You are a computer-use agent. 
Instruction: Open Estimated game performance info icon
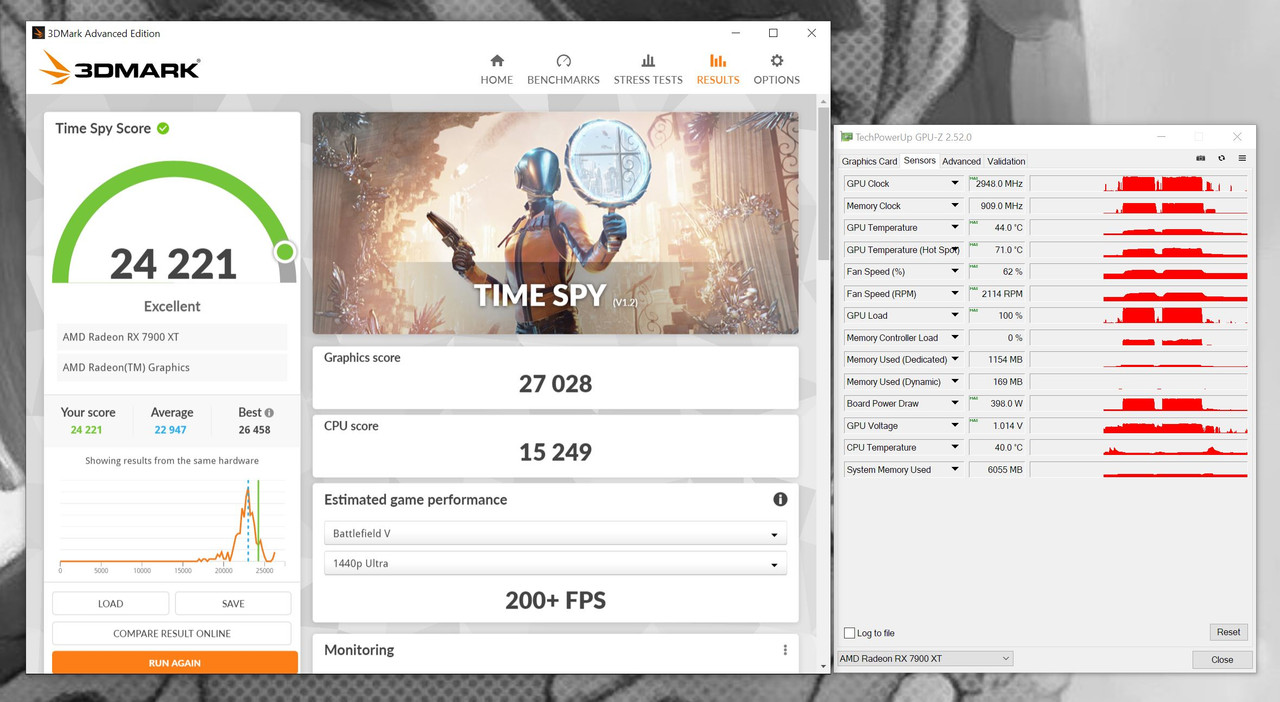[x=780, y=499]
